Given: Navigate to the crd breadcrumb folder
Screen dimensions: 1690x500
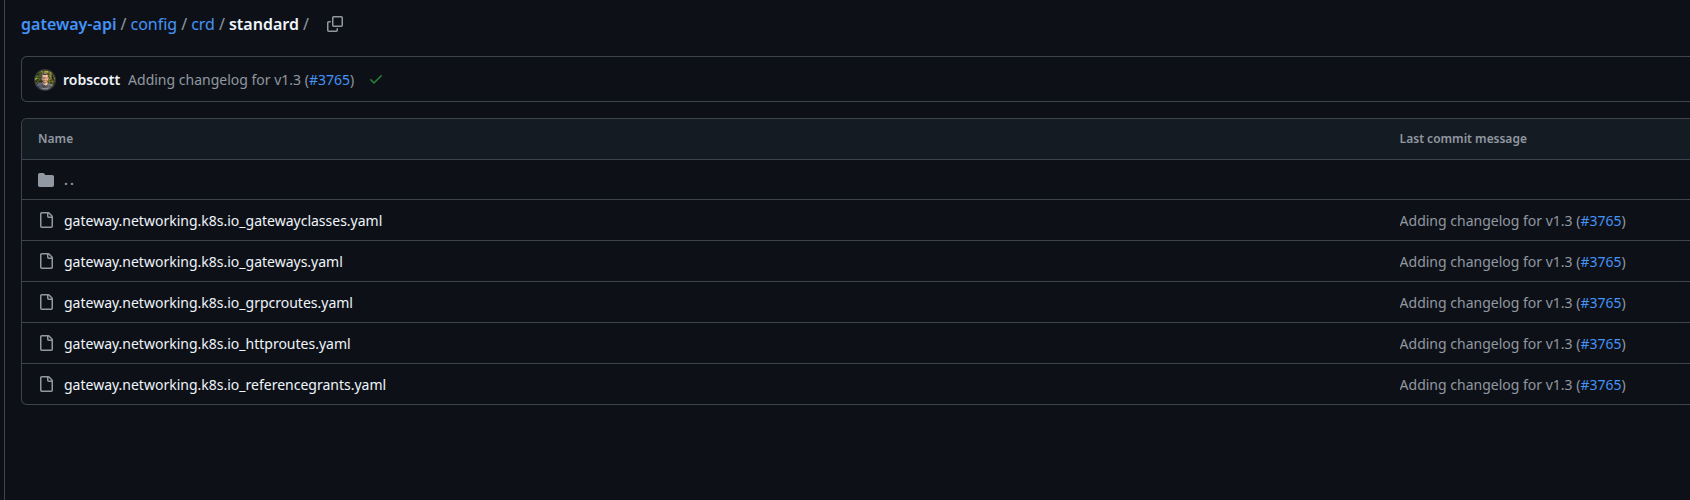Looking at the screenshot, I should [203, 24].
